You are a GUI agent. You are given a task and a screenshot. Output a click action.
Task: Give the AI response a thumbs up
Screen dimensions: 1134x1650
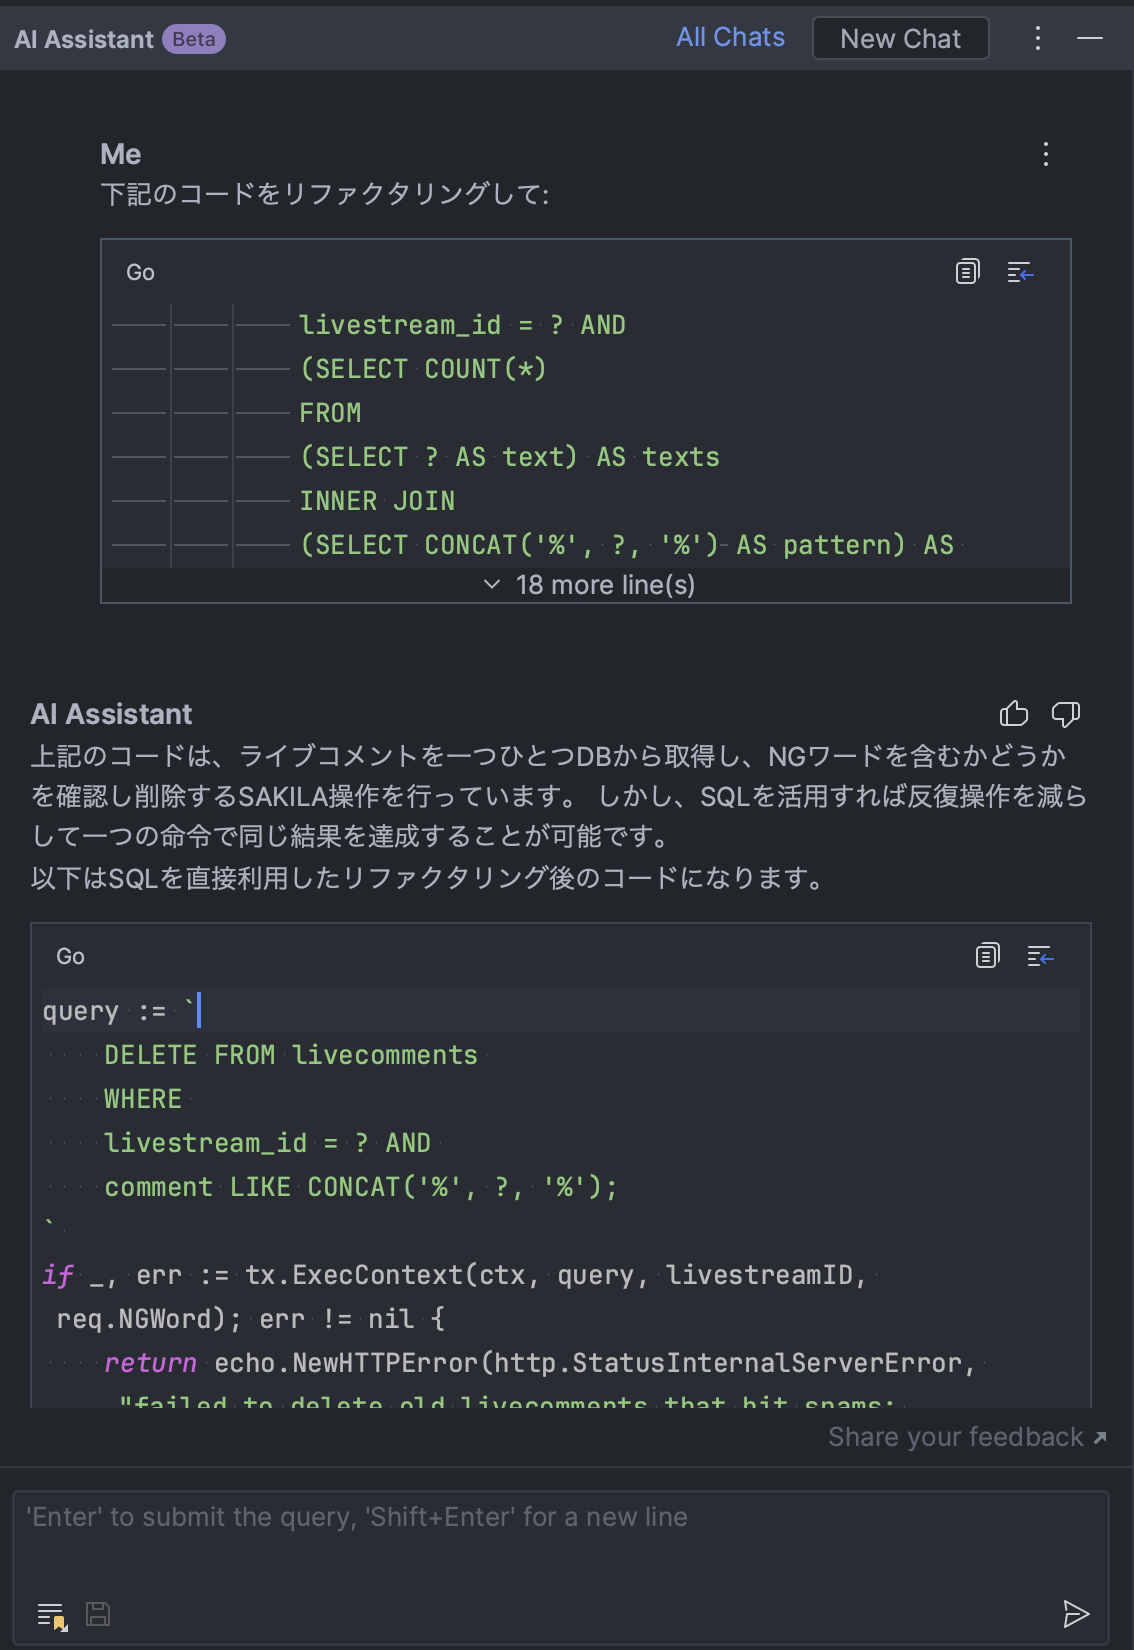(1013, 714)
